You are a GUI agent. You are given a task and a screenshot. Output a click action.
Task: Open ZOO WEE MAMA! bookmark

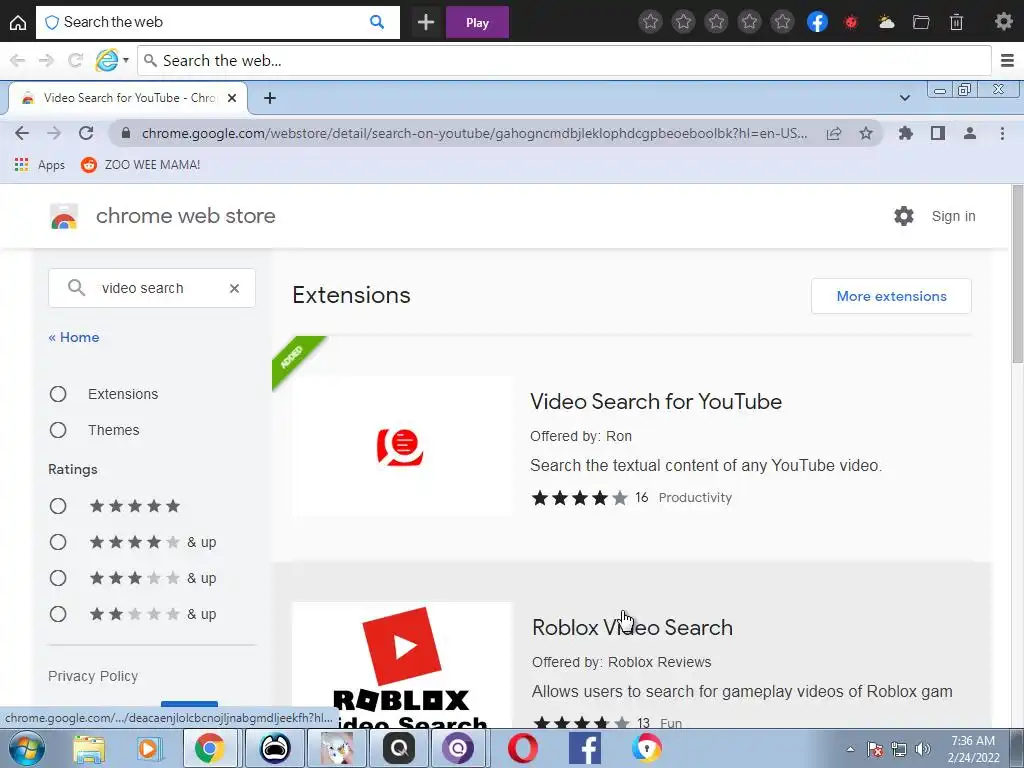140,165
